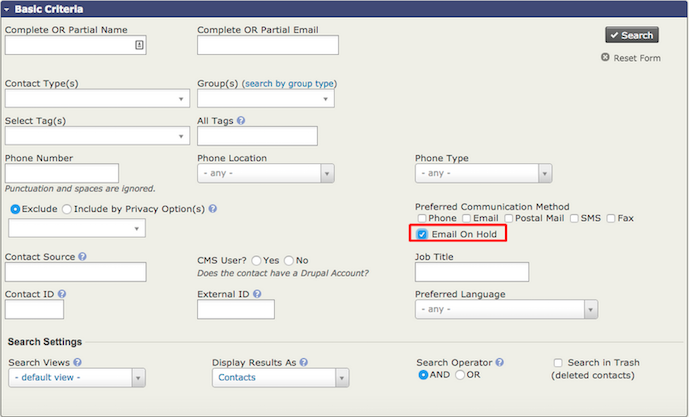Open the Preferred Language dropdown

click(506, 309)
